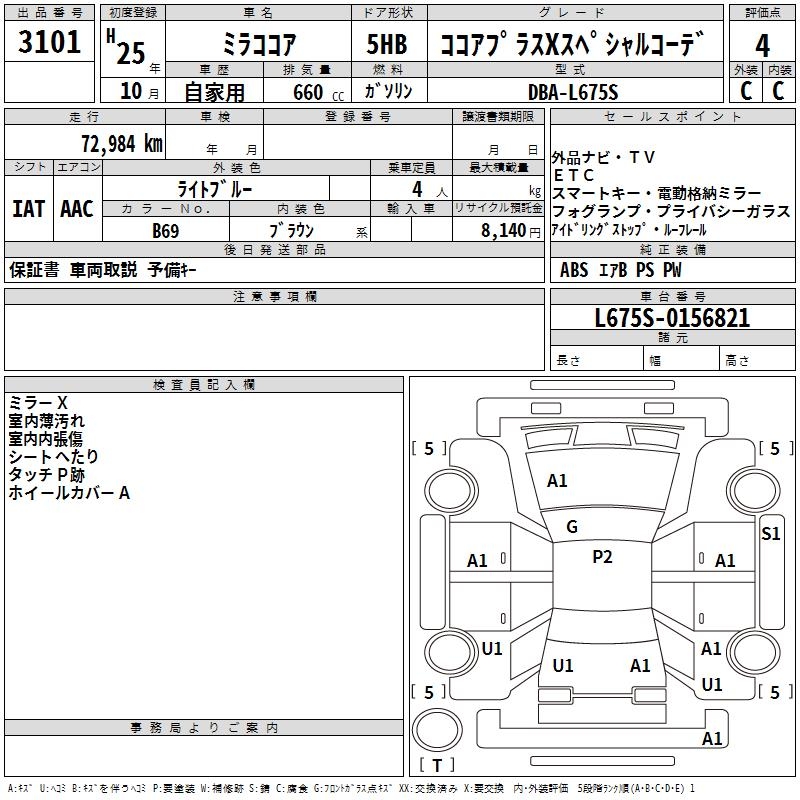Click the model code DBA-L675S
This screenshot has height=800, width=800.
point(573,92)
